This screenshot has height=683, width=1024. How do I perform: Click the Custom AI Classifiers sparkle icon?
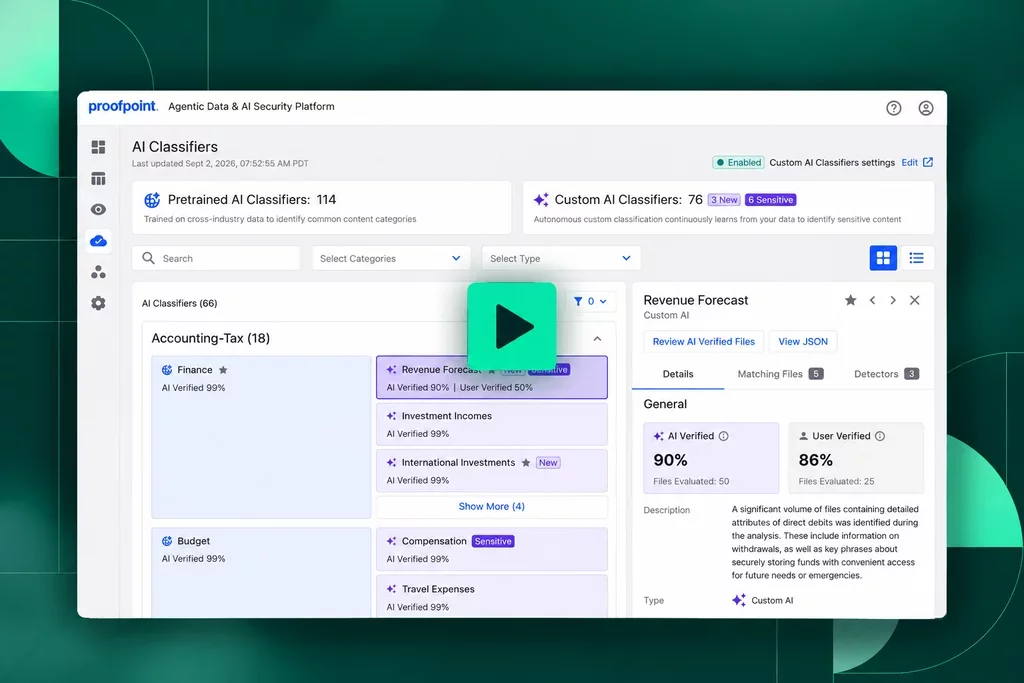541,200
